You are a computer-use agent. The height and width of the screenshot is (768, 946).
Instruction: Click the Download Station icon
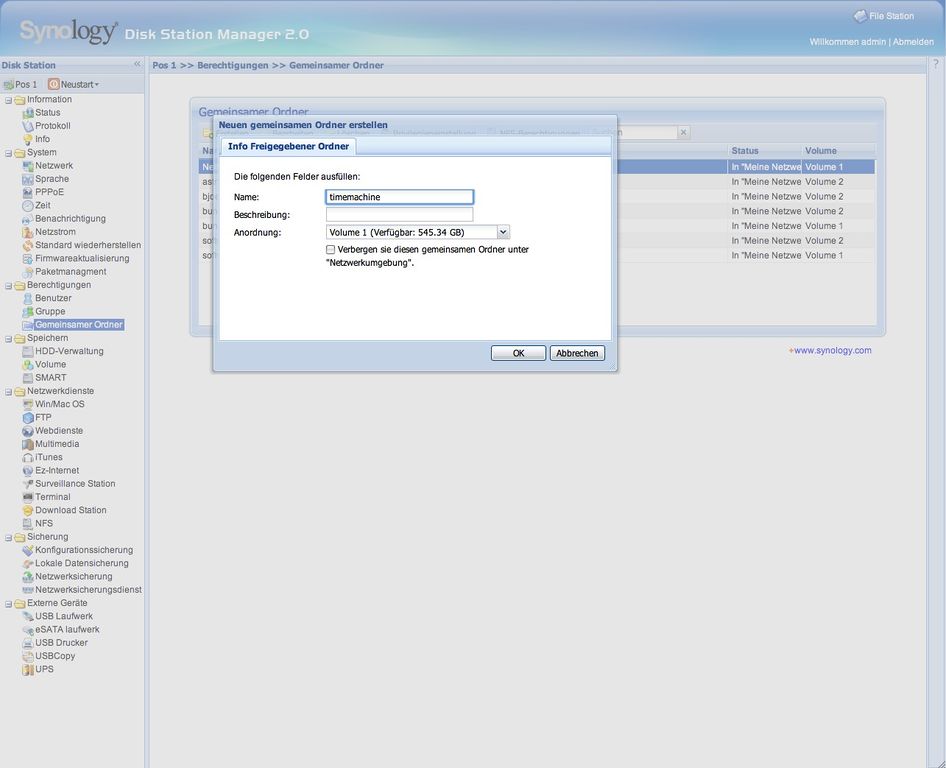click(28, 510)
